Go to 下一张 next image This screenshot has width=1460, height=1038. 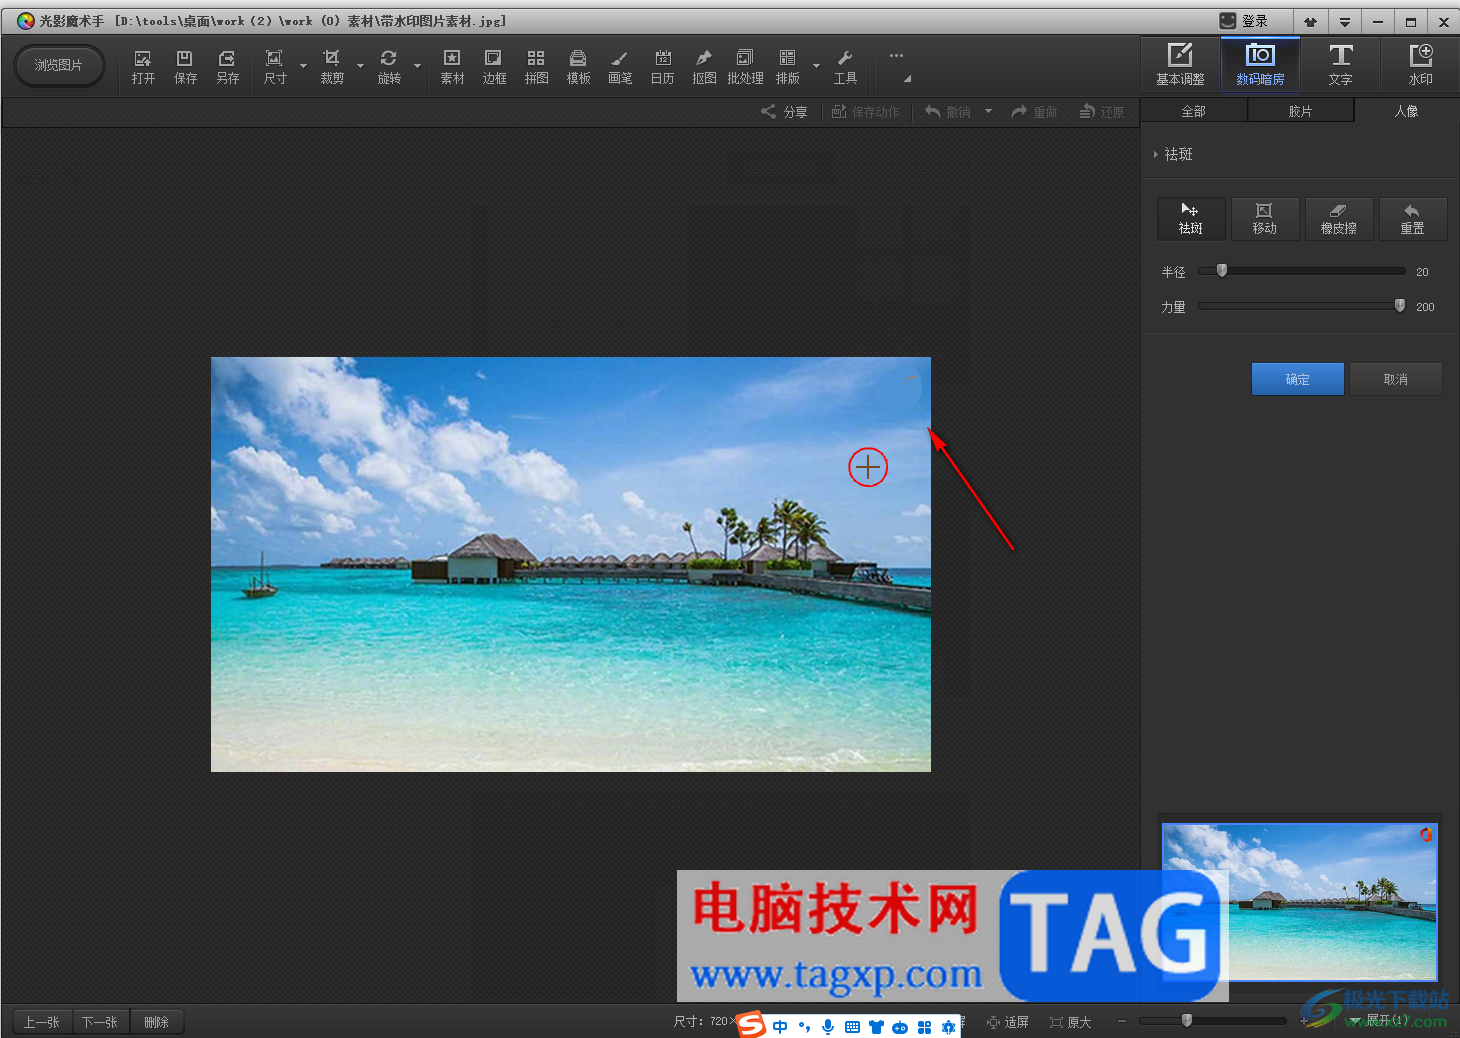click(100, 1022)
